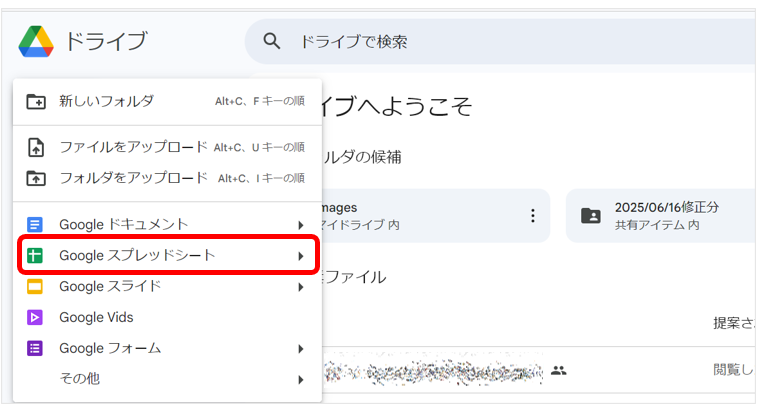Expand Google フォーム submenu arrow
Image resolution: width=760 pixels, height=410 pixels.
click(x=301, y=349)
